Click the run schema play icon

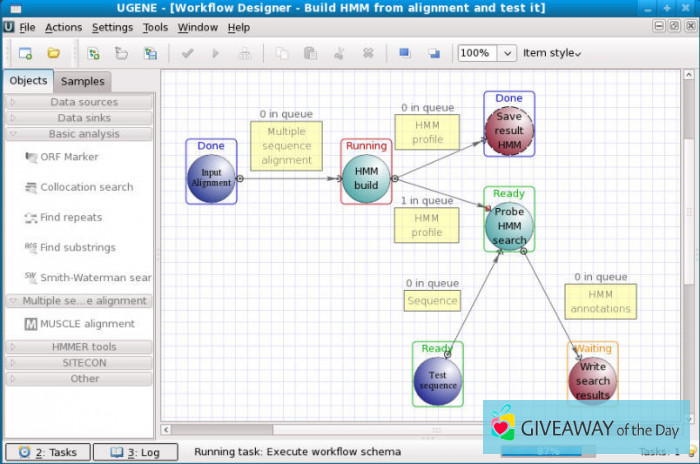(215, 53)
